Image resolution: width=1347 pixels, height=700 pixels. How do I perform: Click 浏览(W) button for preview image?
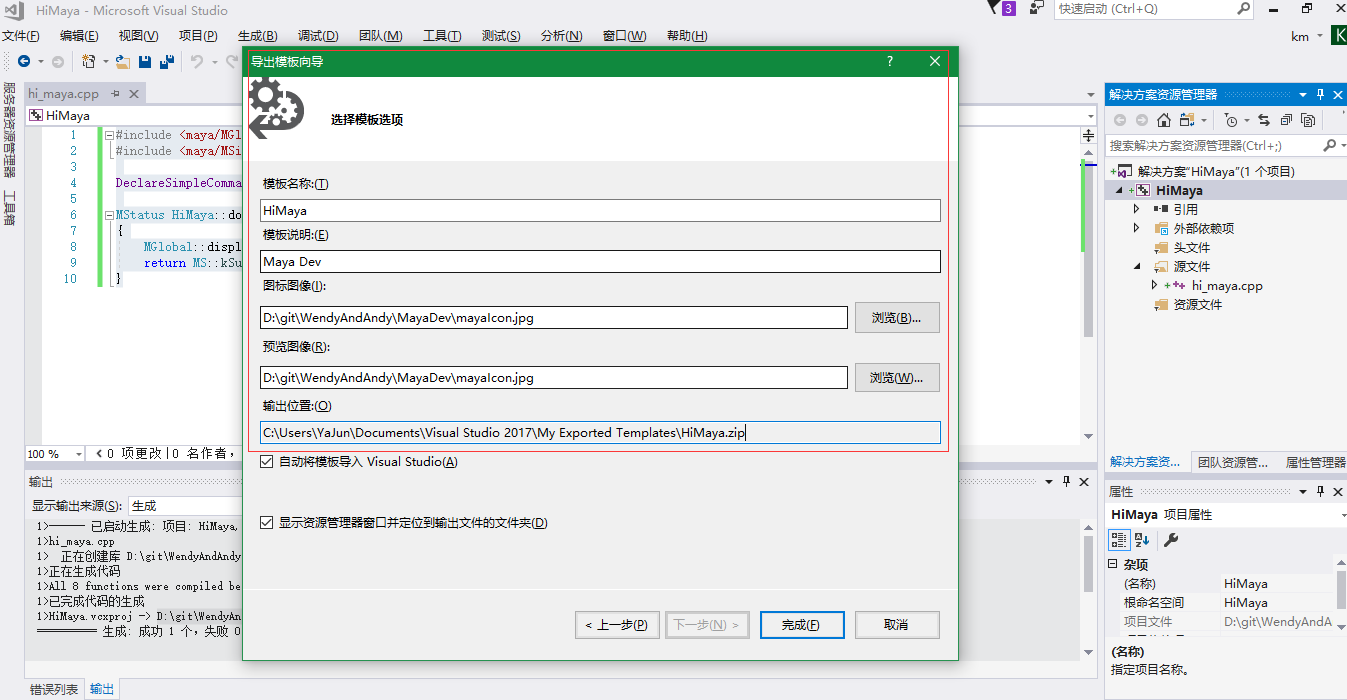click(897, 378)
